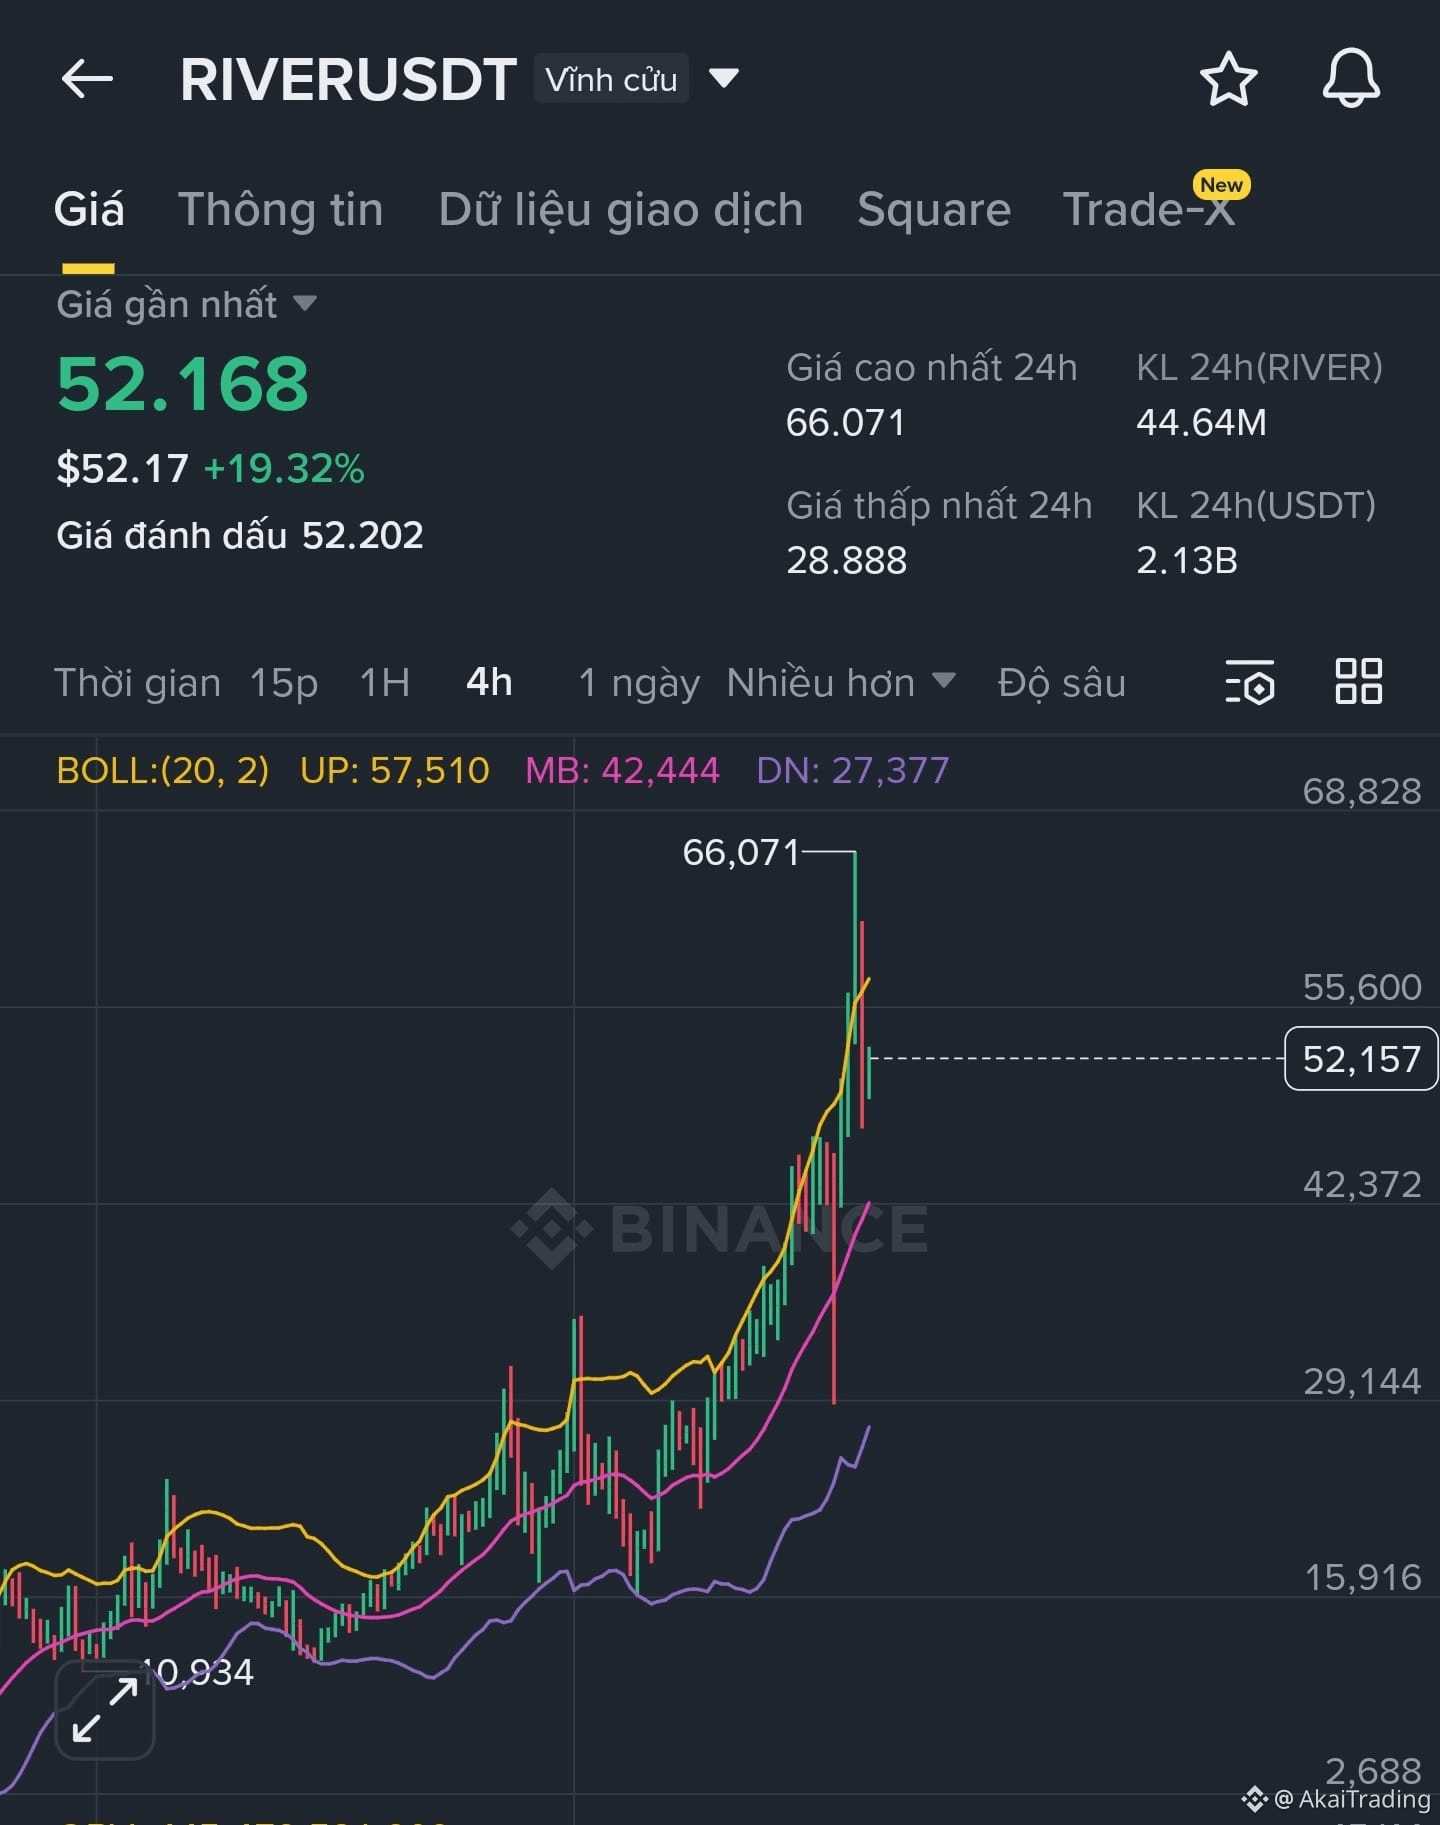1440x1825 pixels.
Task: Select the 1 ngày timeframe
Action: pyautogui.click(x=639, y=683)
